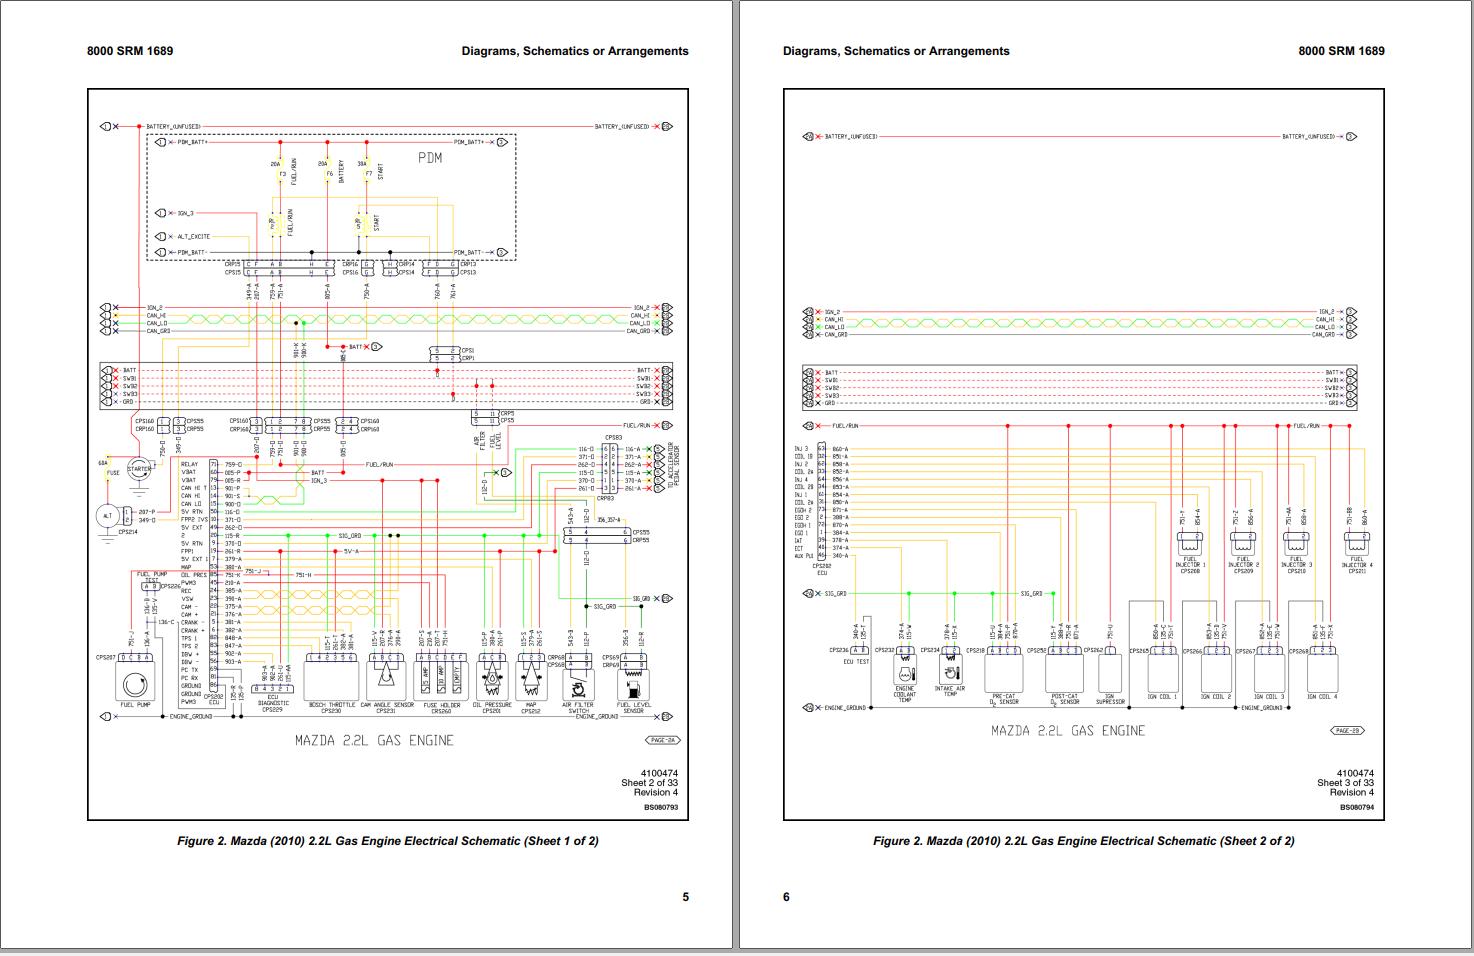This screenshot has width=1474, height=956.
Task: Select the "Sheet 2 of 33" text
Action: tap(649, 783)
